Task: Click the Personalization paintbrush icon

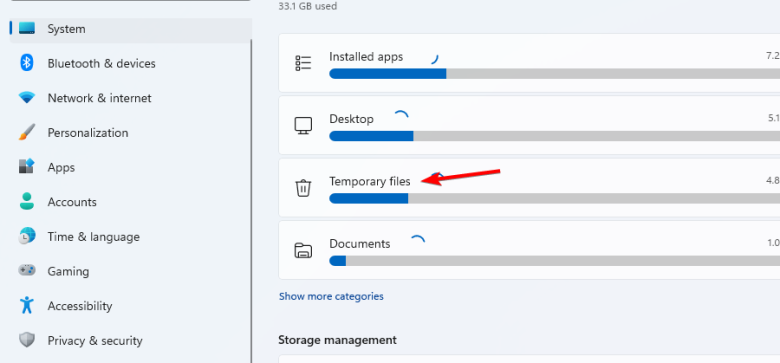Action: [27, 132]
